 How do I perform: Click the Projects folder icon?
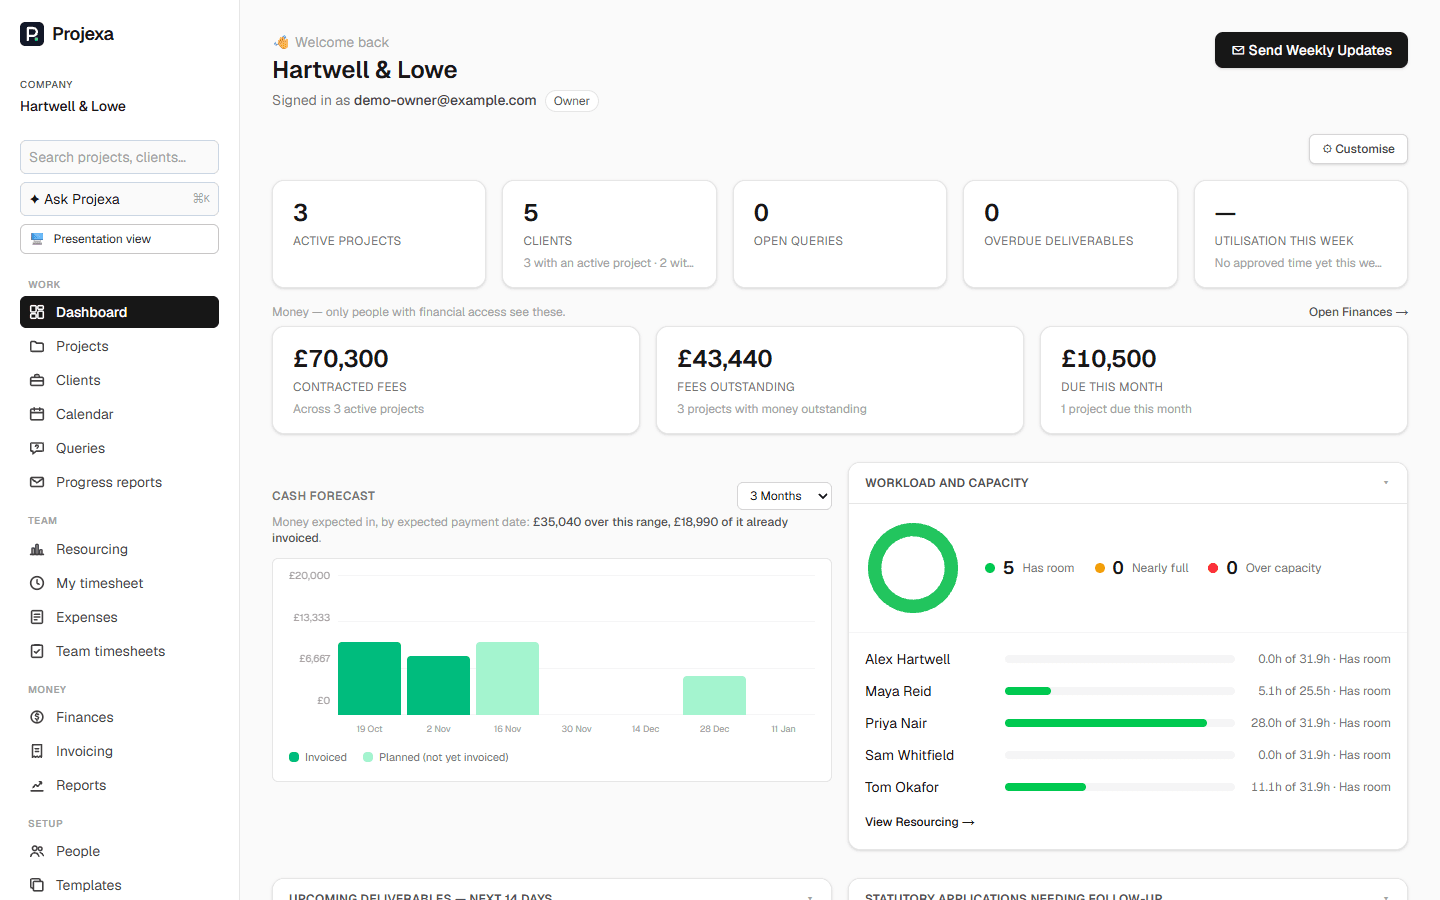coord(37,346)
